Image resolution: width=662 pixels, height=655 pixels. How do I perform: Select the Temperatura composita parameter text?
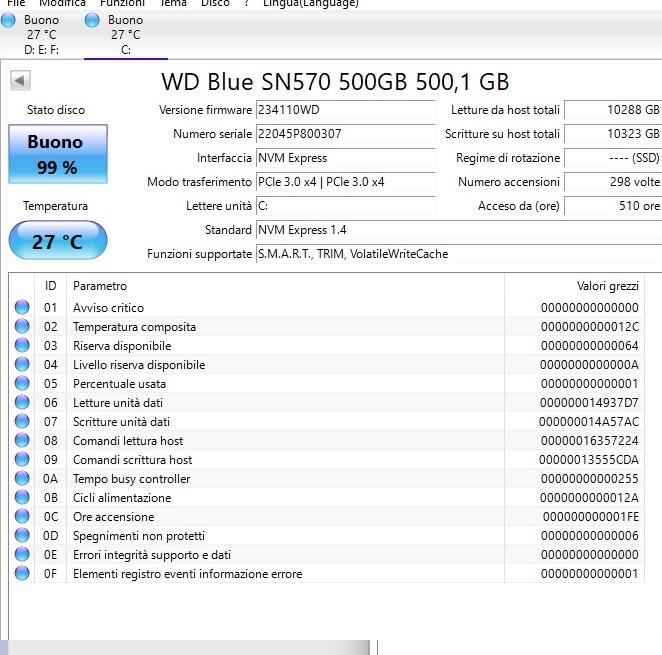[x=134, y=327]
